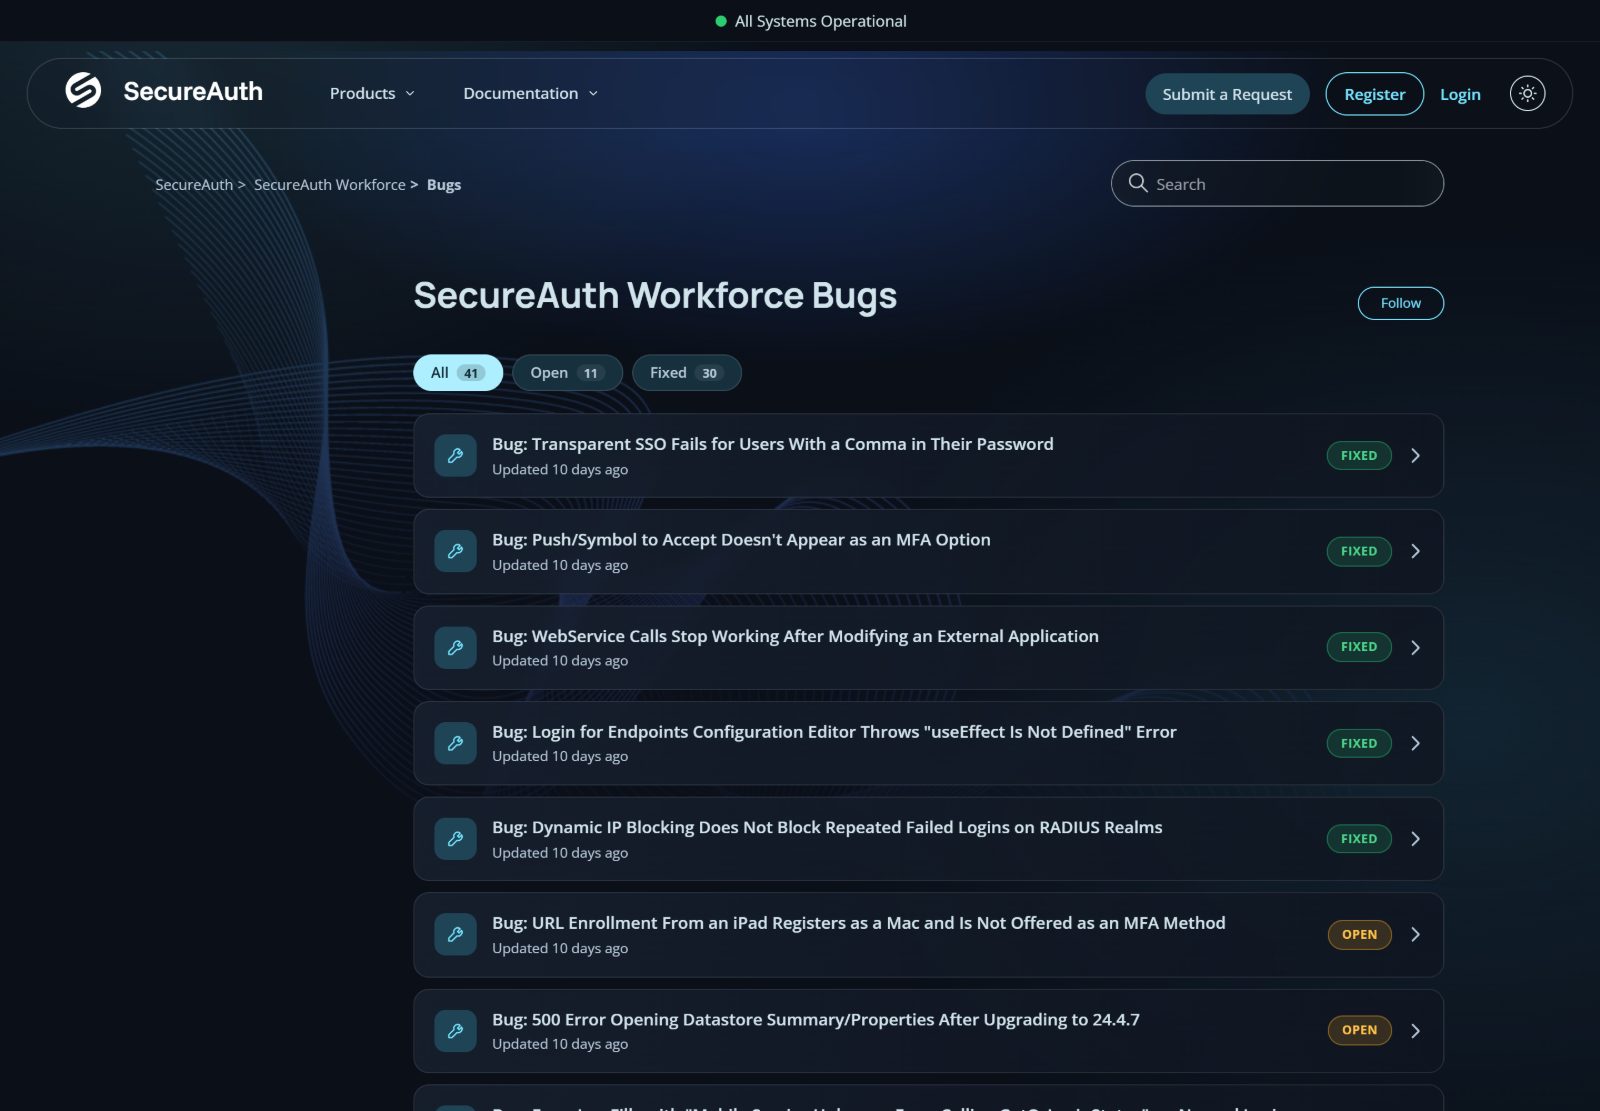
Task: Click the SecureAuth brand name text
Action: coord(193,91)
